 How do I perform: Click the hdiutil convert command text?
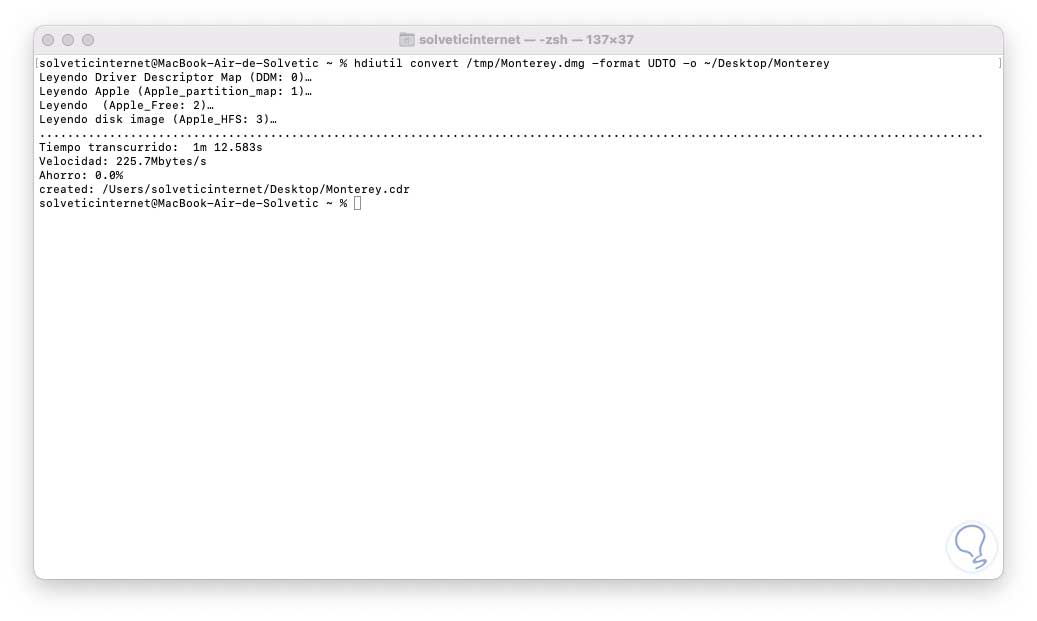(591, 63)
